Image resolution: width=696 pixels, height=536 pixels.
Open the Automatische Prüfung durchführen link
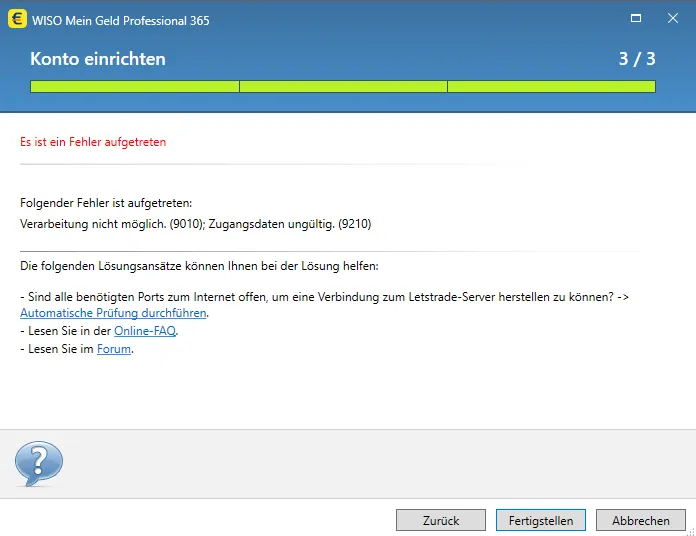click(x=114, y=313)
